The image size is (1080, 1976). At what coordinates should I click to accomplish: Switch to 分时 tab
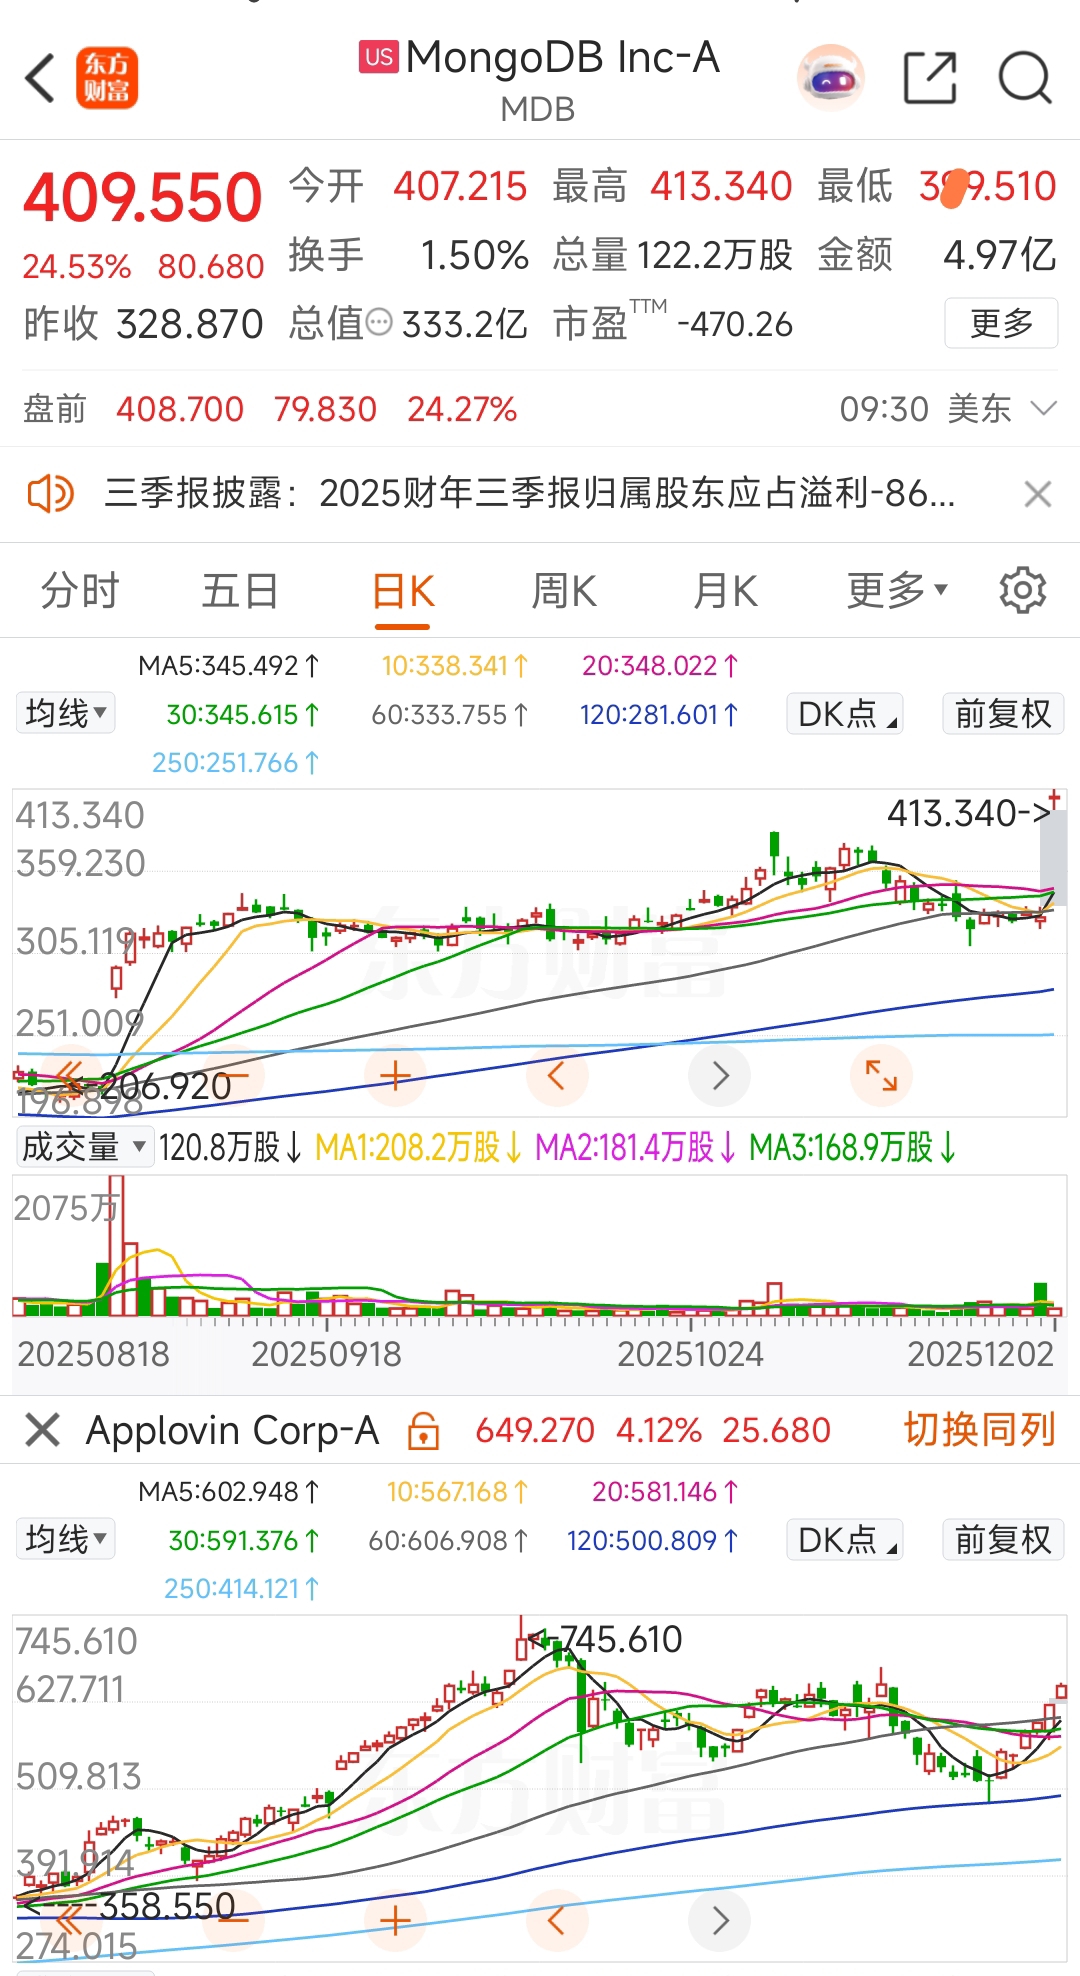point(80,591)
